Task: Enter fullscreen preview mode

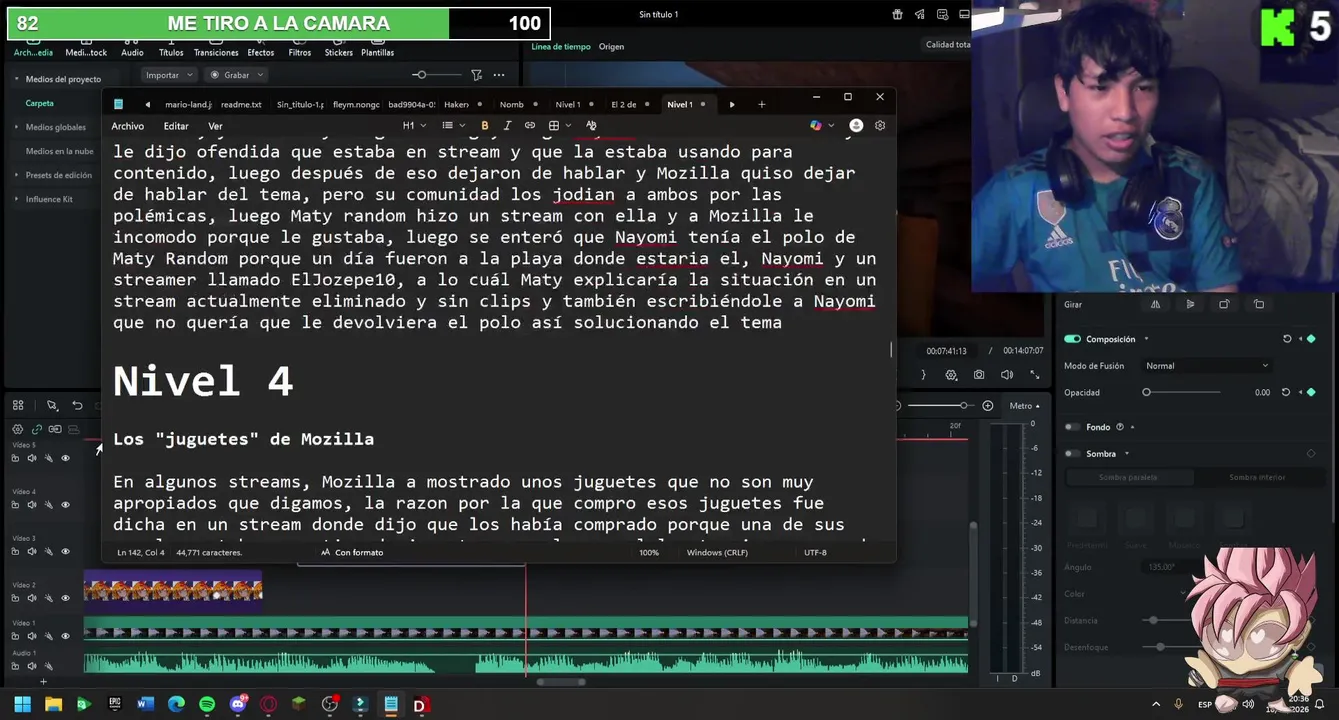Action: coord(1035,375)
